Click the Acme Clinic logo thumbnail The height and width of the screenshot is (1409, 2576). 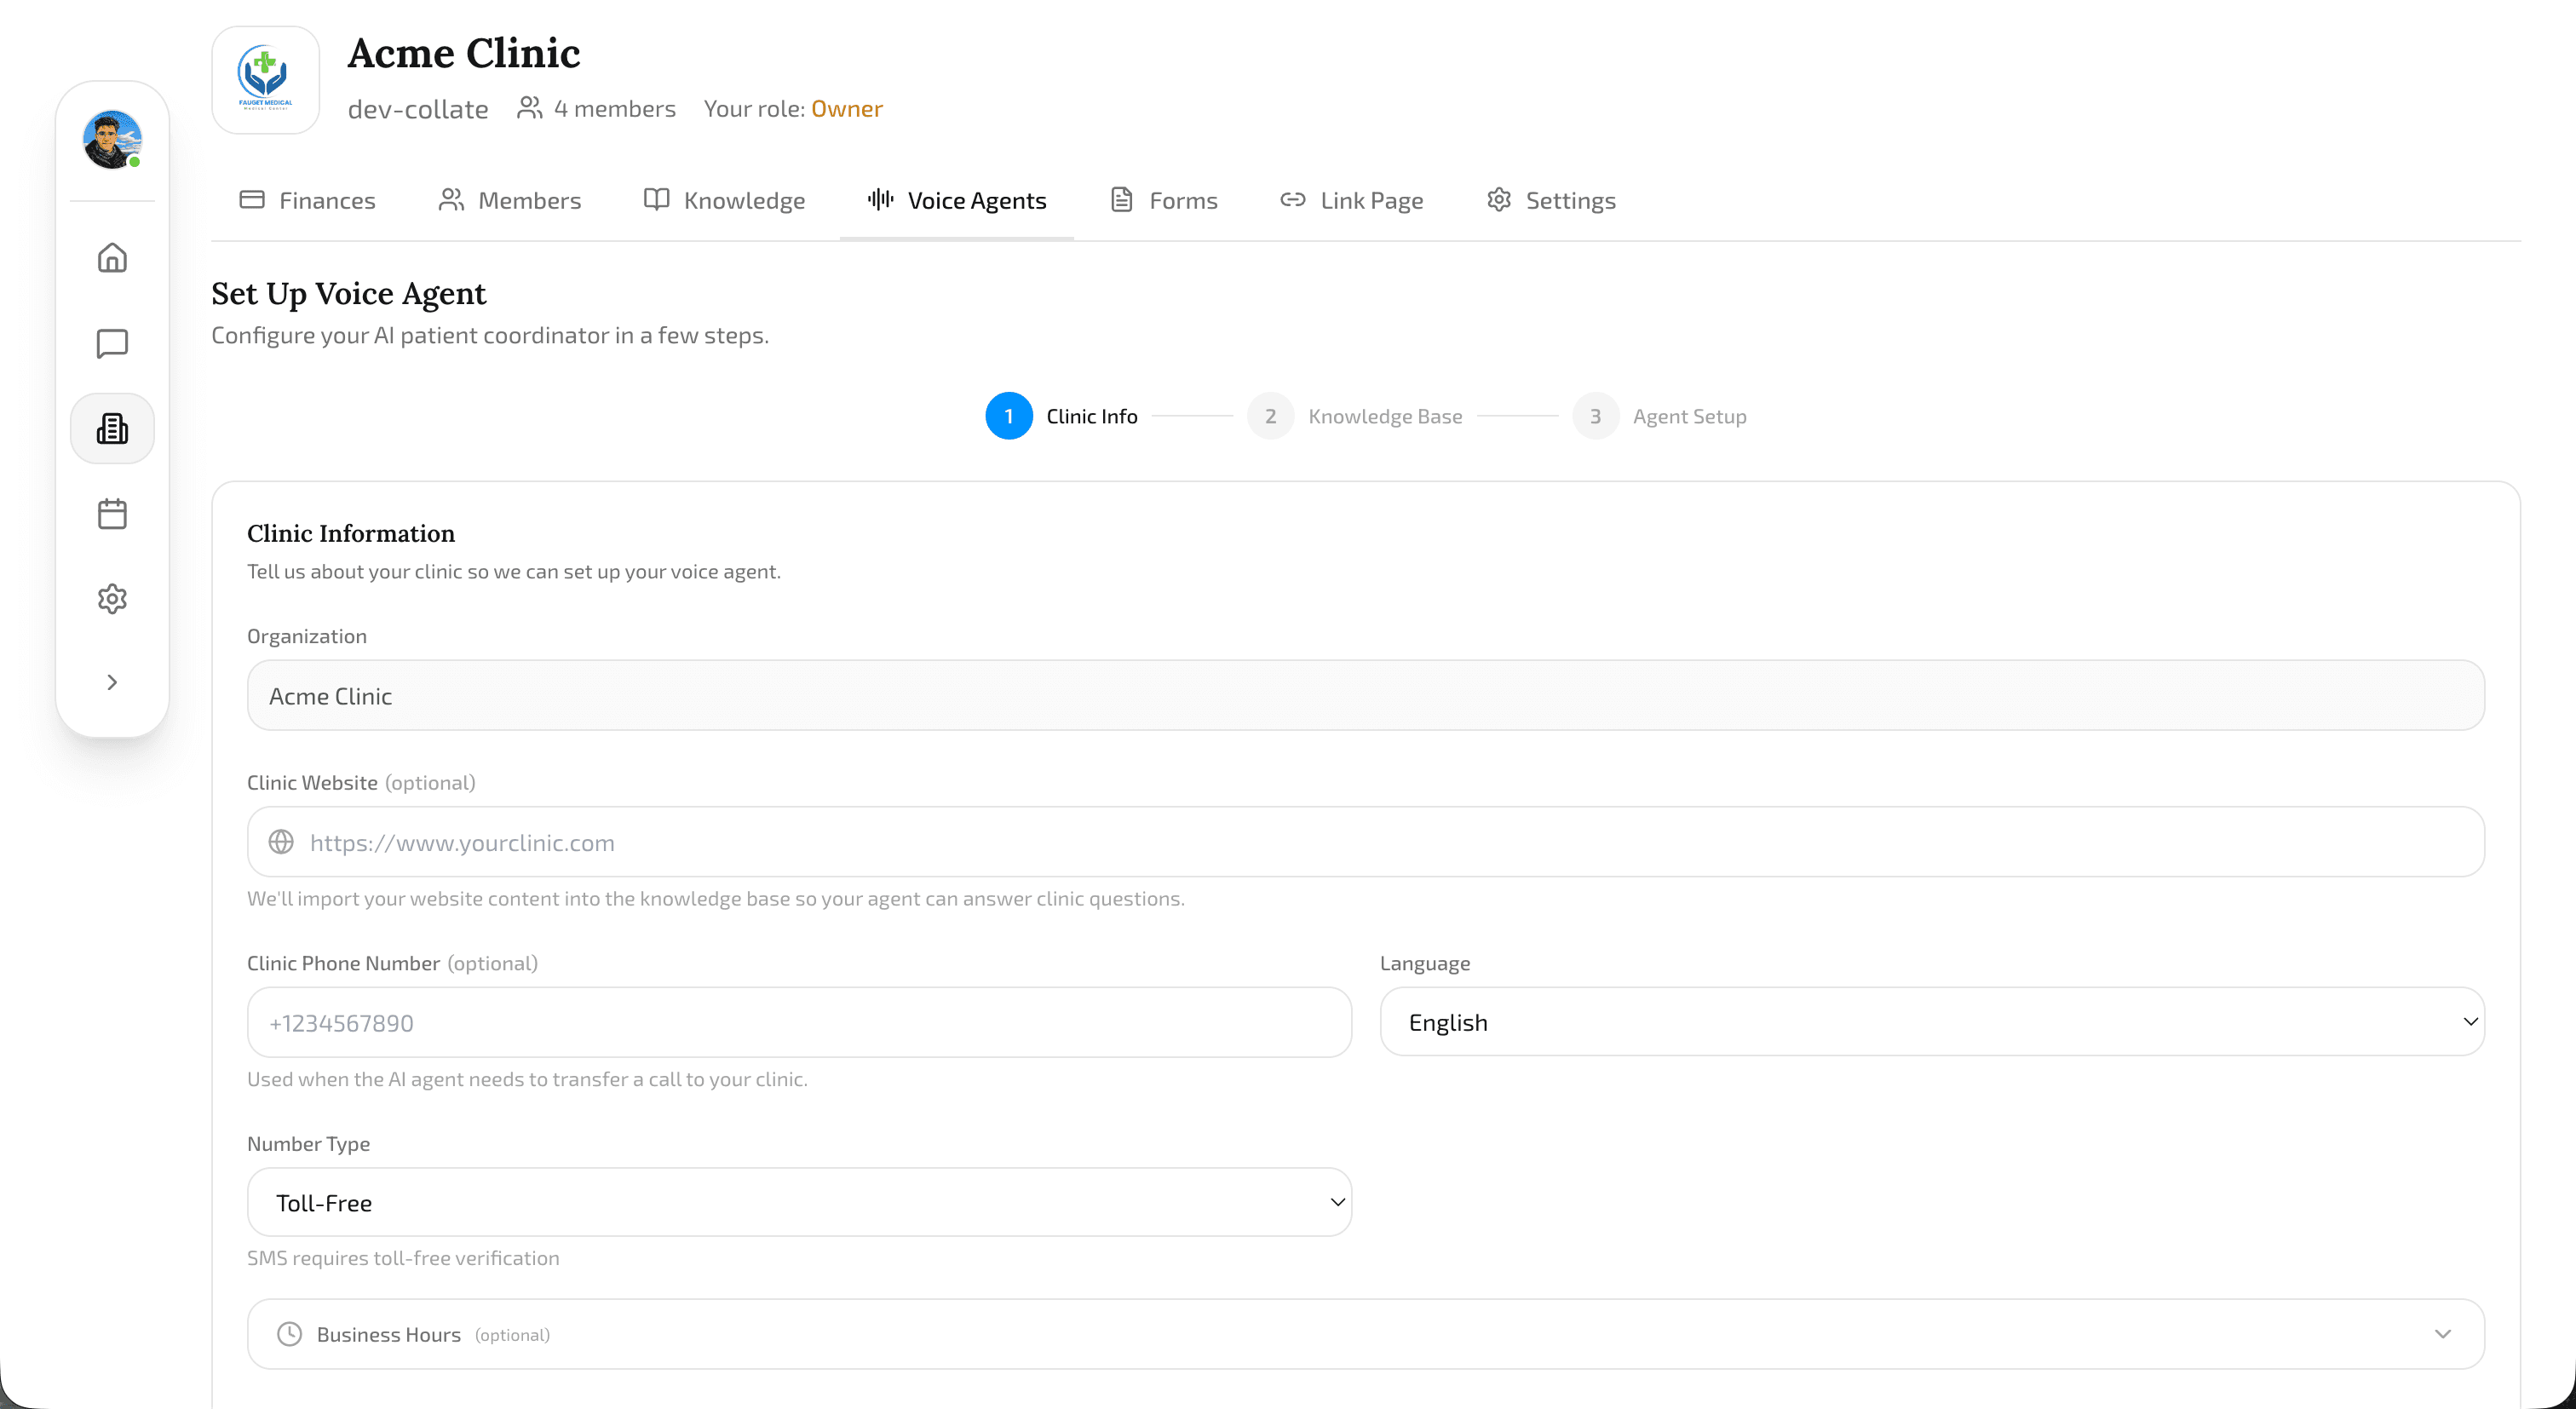coord(265,79)
